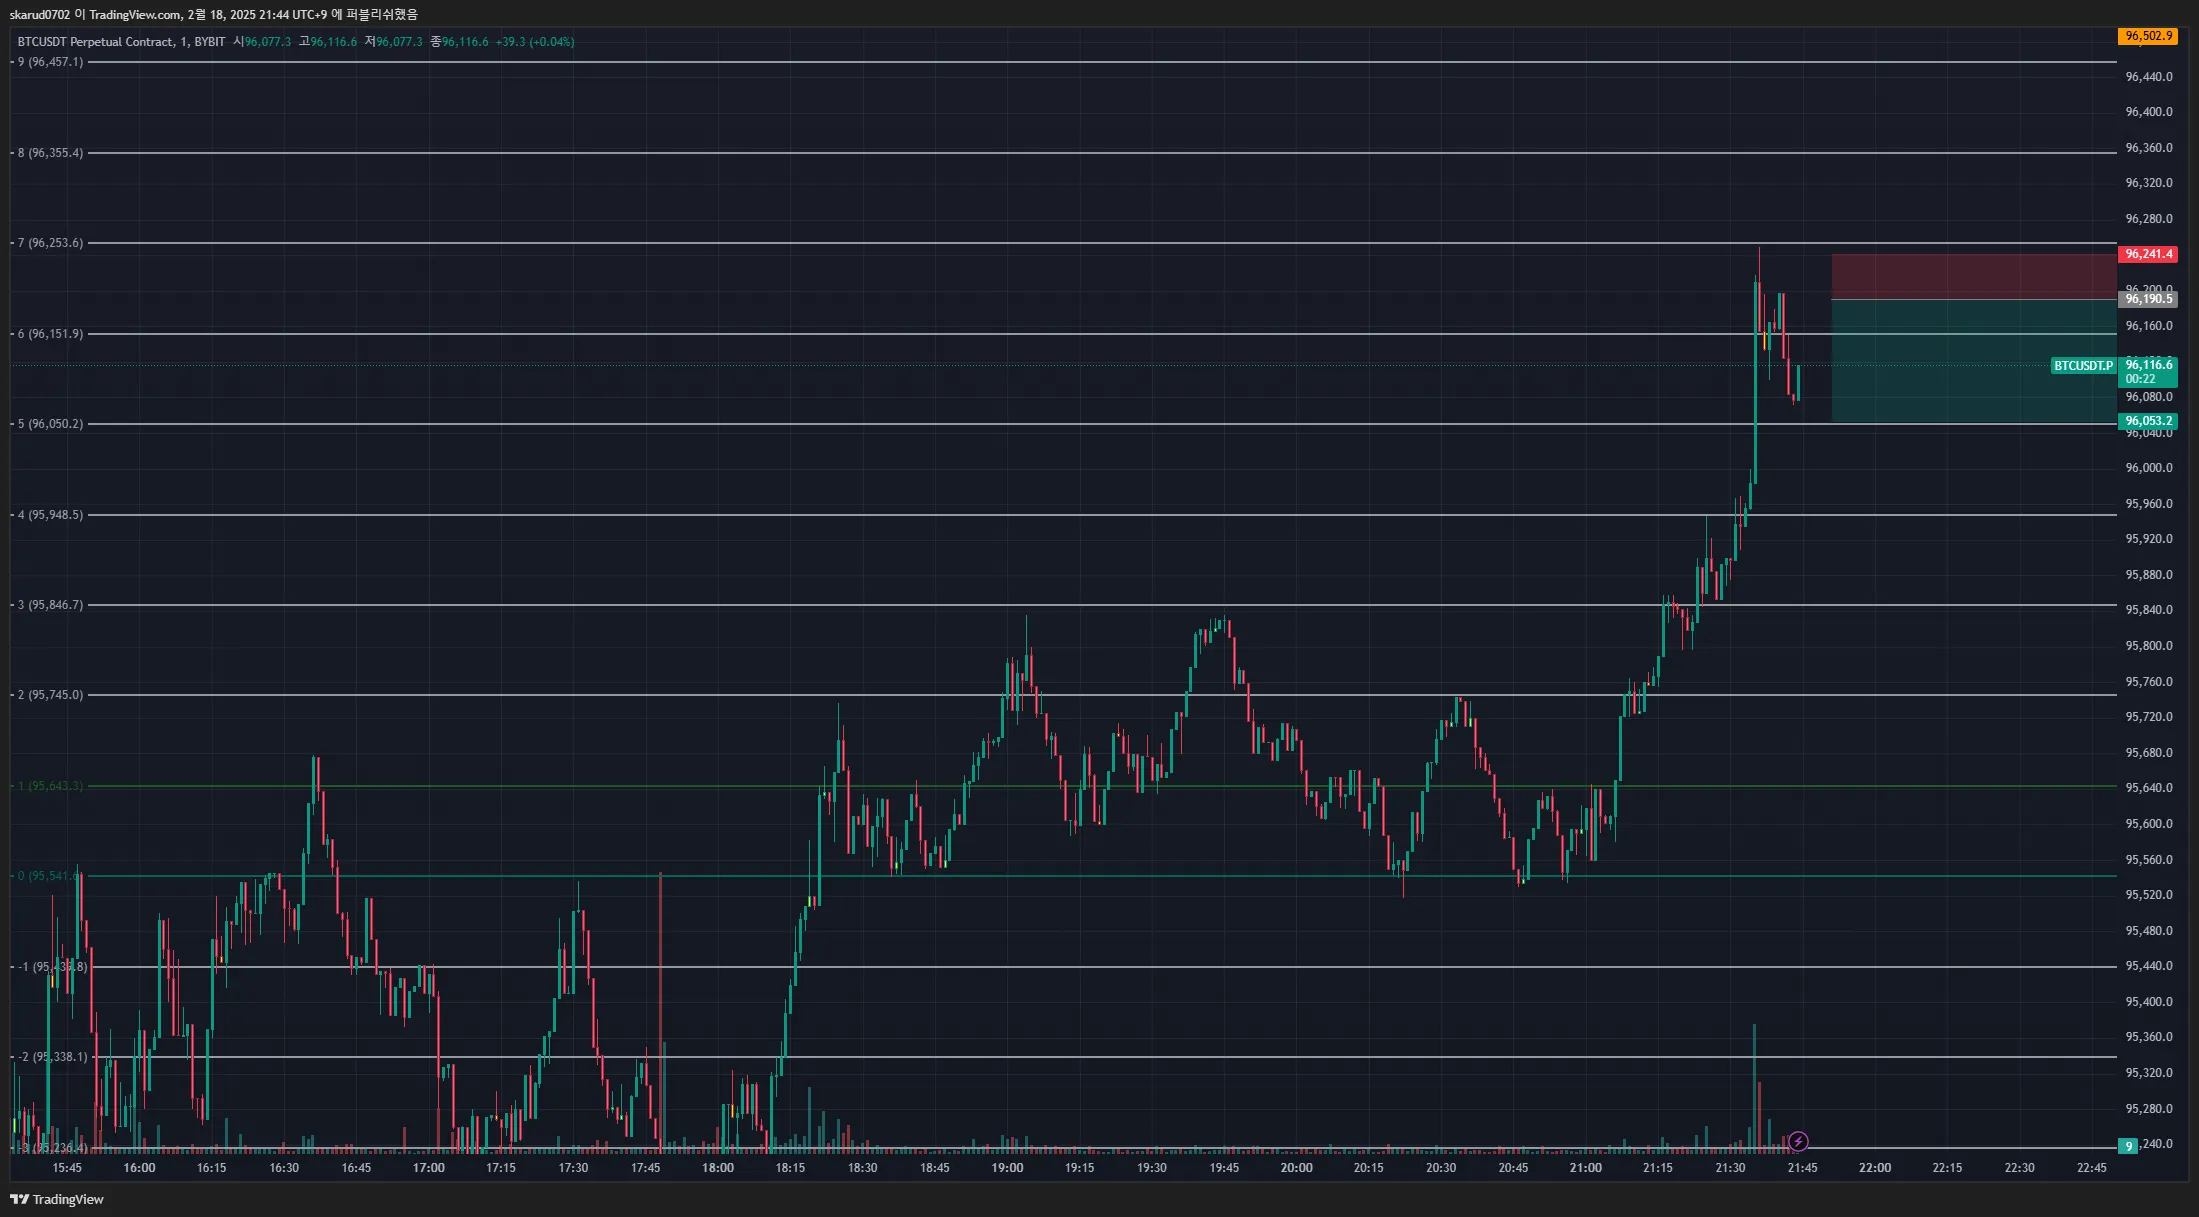Click the TradingView logo at bottom left

click(x=57, y=1199)
